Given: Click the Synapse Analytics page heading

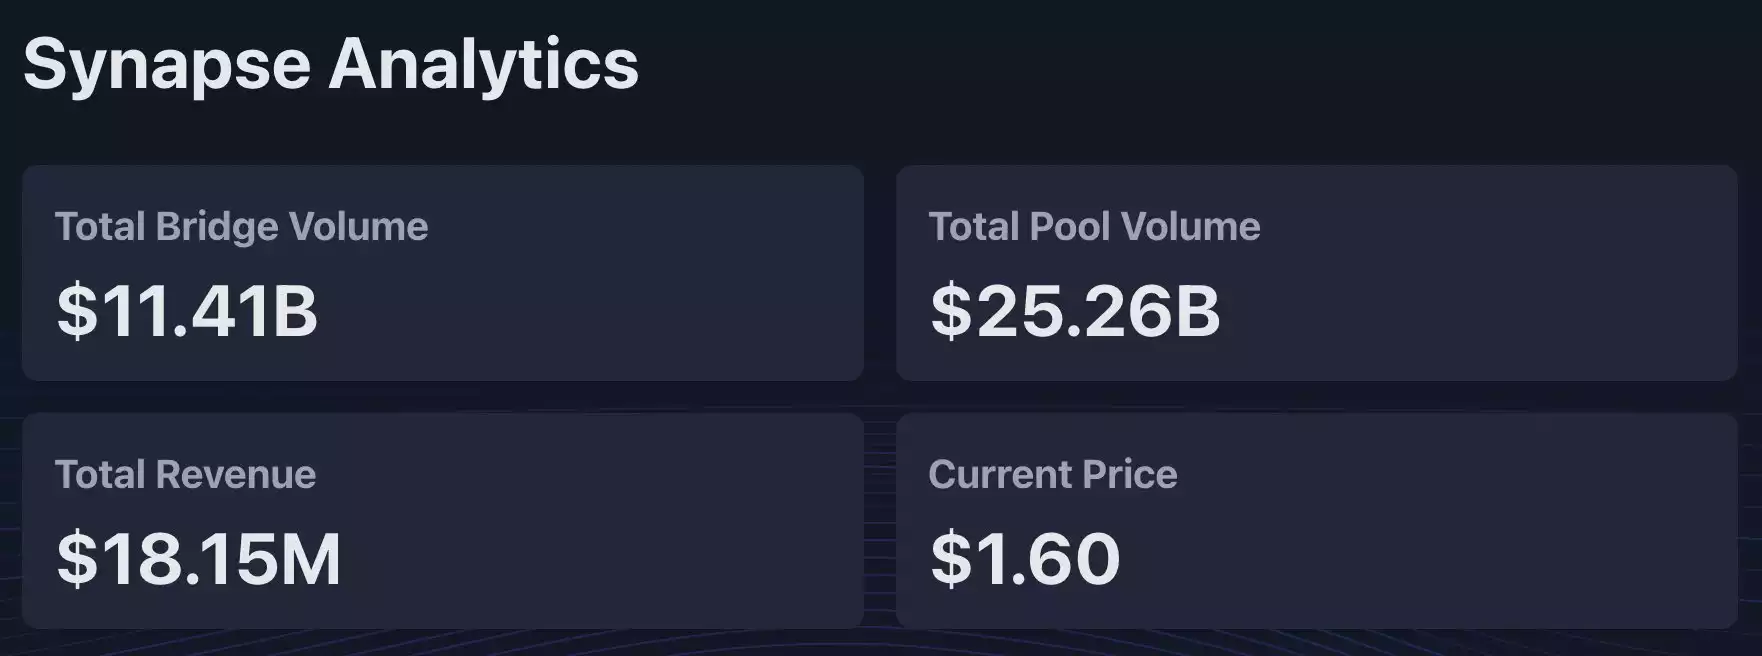Looking at the screenshot, I should click(330, 64).
